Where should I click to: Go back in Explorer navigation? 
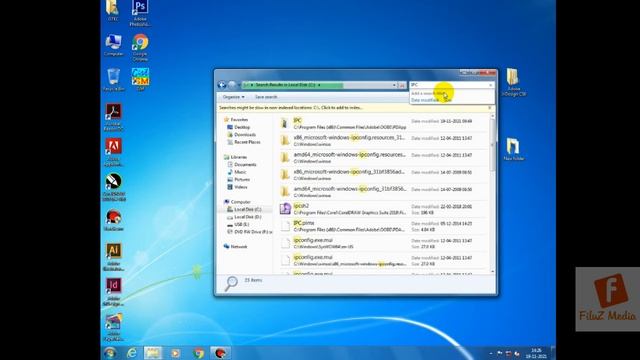[222, 85]
